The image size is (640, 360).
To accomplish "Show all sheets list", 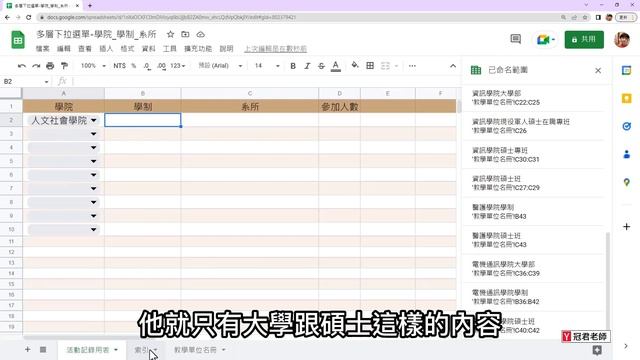I will click(x=43, y=349).
